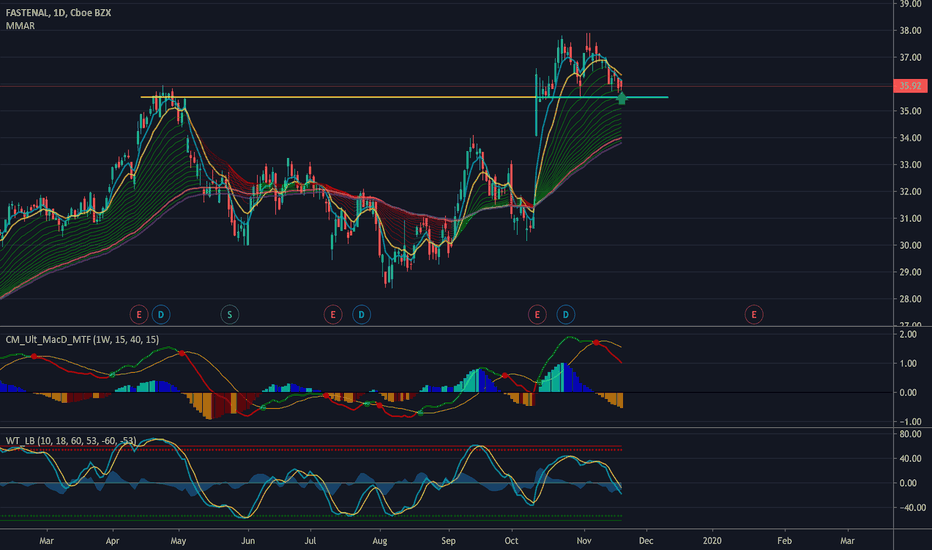932x550 pixels.
Task: Click the Aug label on the time axis
Action: 380,540
